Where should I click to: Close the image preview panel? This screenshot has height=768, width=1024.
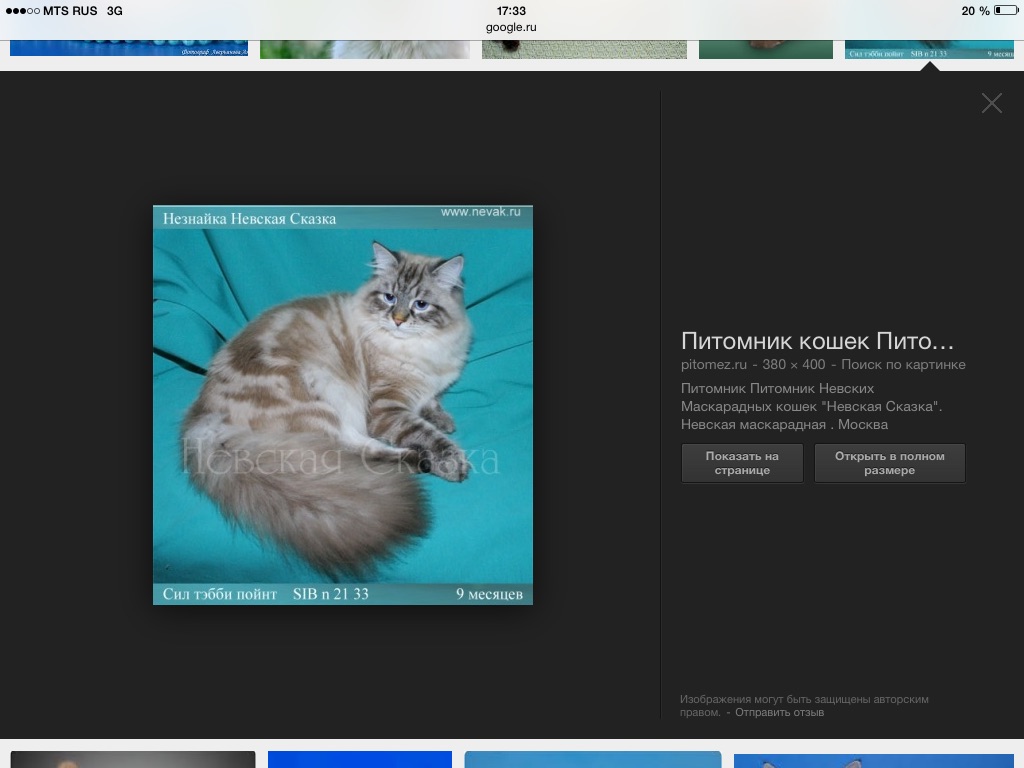click(x=991, y=103)
